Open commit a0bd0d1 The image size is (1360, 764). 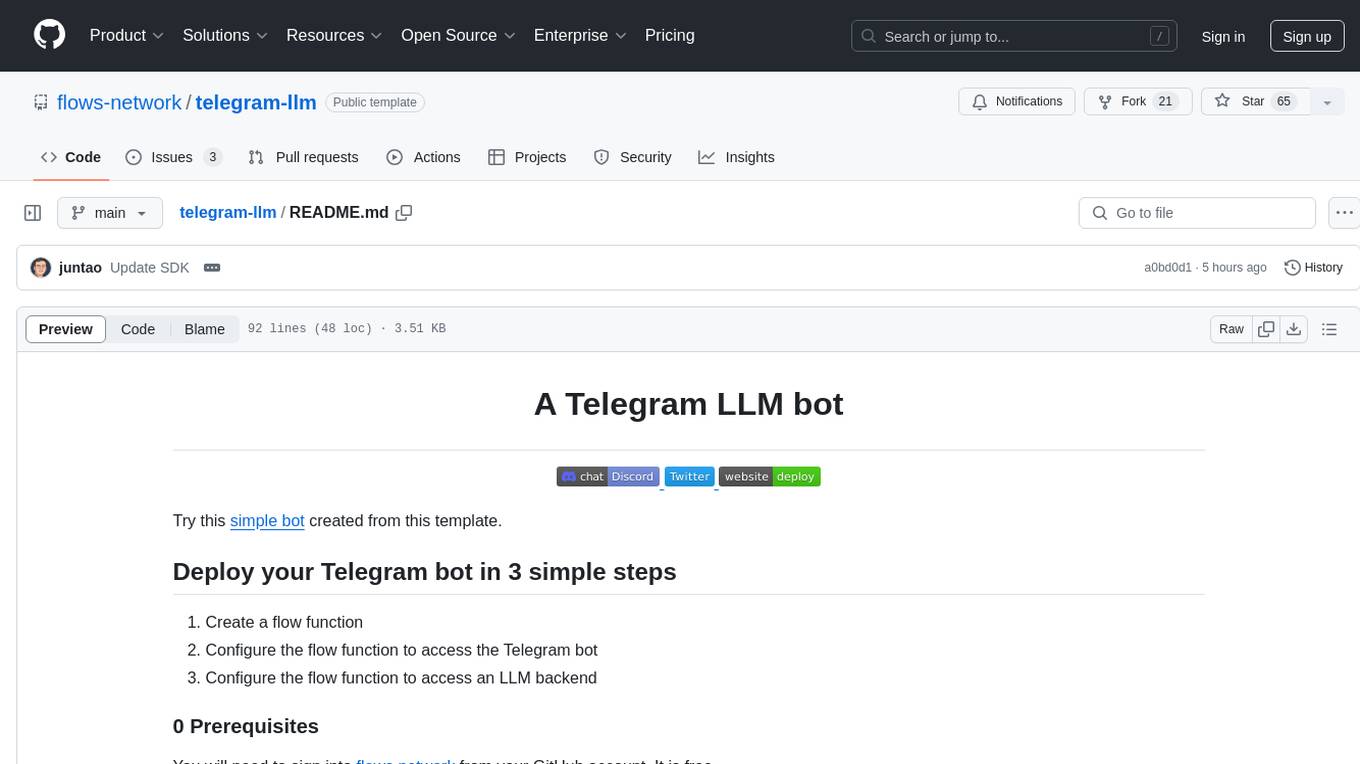1168,268
